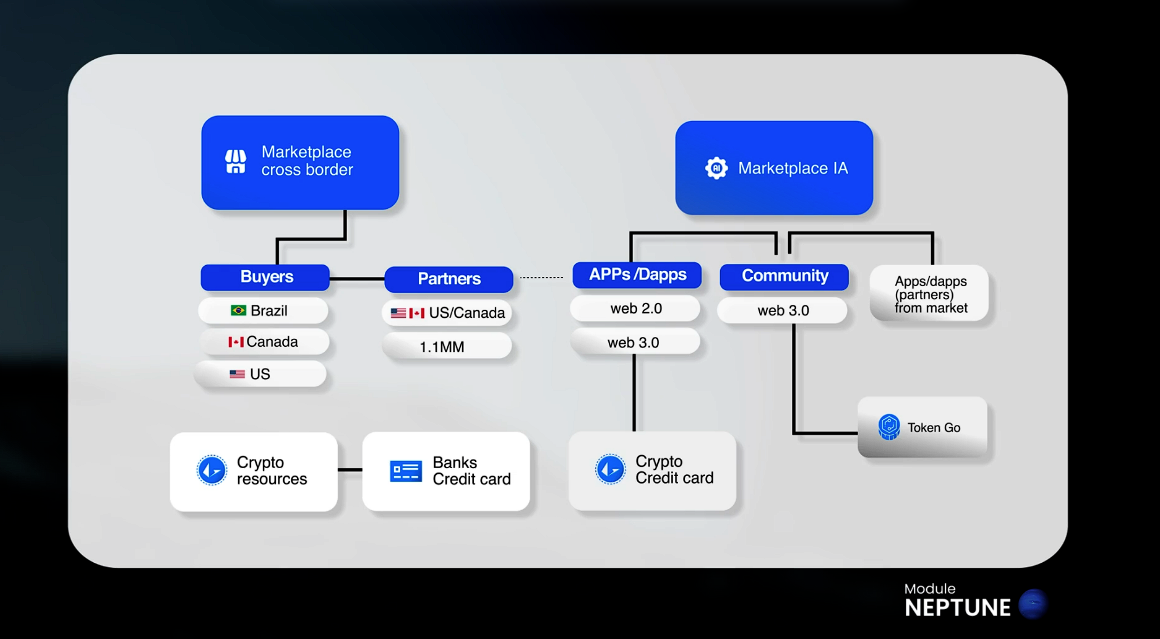Viewport: 1160px width, 639px height.
Task: Select the Partners header label
Action: [x=449, y=279]
